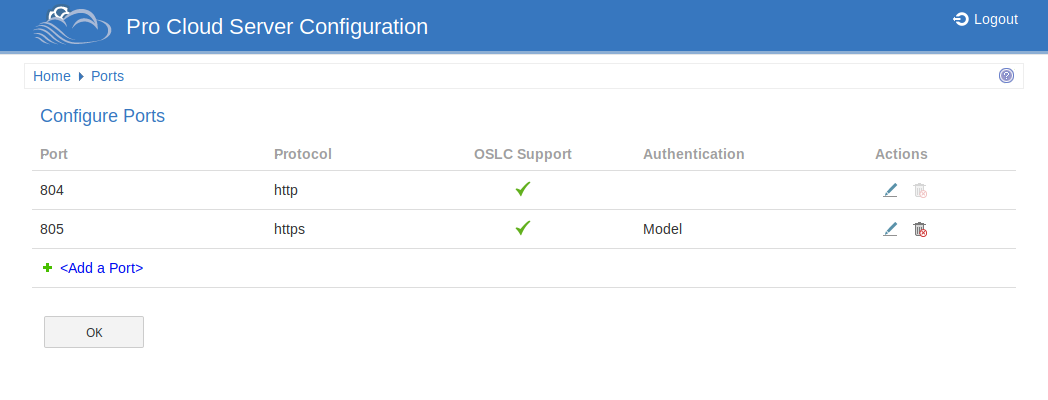Edit port 805 with the pencil icon
This screenshot has height=400, width=1048.
point(890,229)
